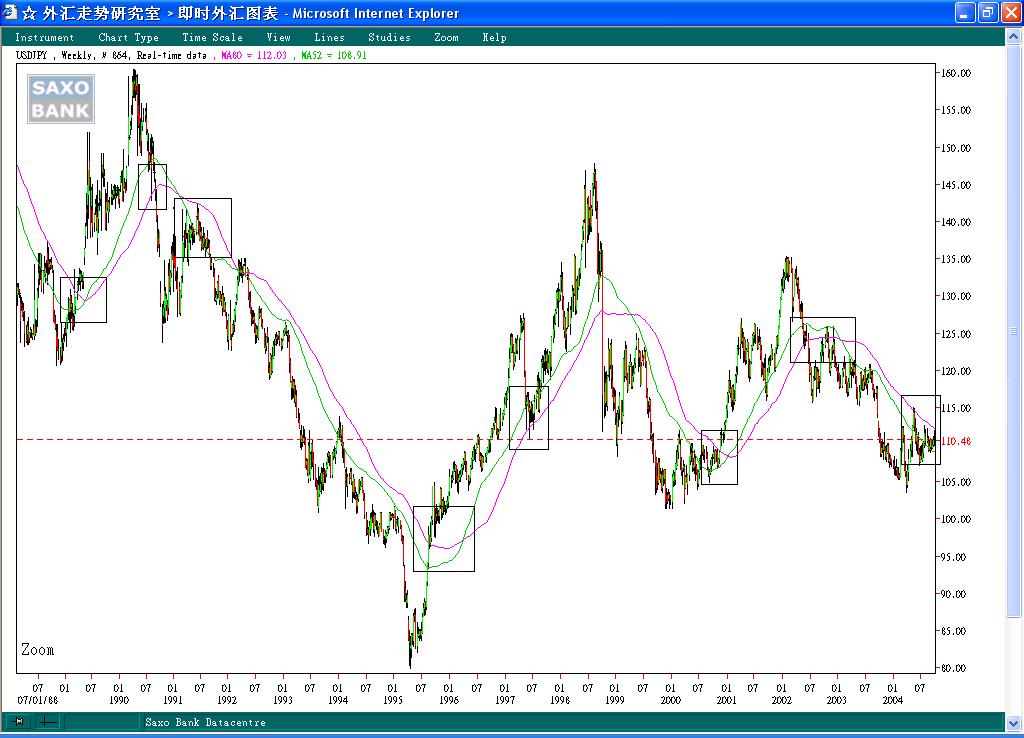Click the scroll up arrow of vertical scrollbar
The height and width of the screenshot is (738, 1024).
pos(1014,37)
